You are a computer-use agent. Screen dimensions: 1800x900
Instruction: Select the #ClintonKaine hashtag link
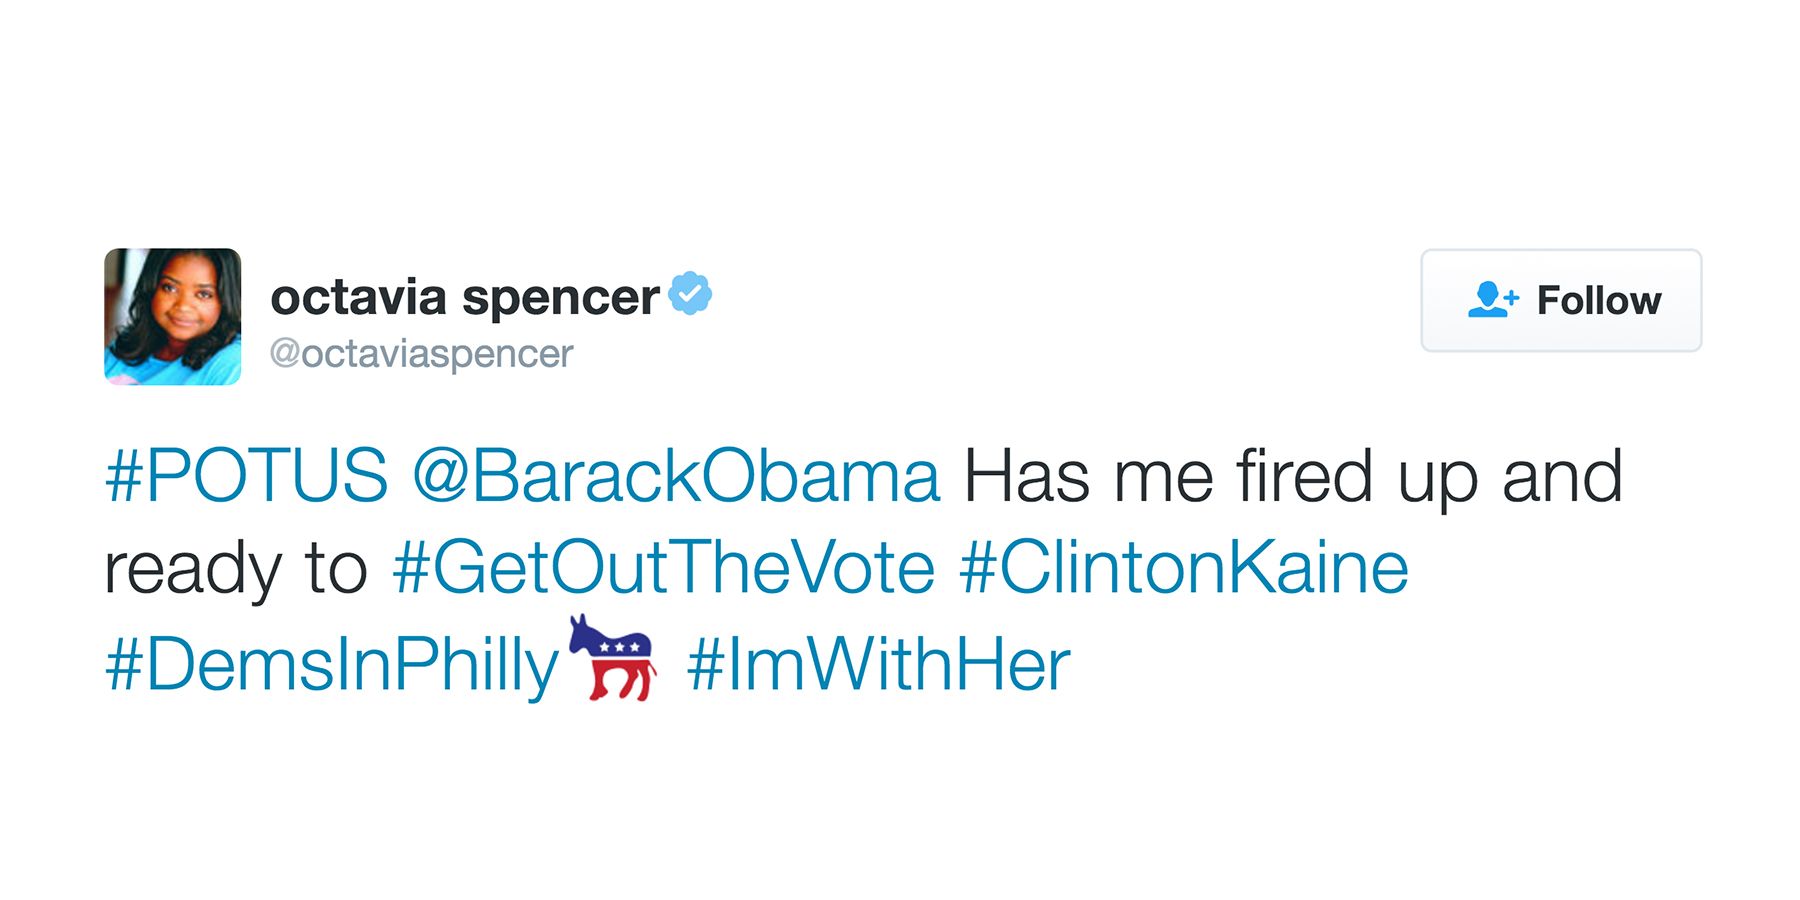pyautogui.click(x=1184, y=568)
